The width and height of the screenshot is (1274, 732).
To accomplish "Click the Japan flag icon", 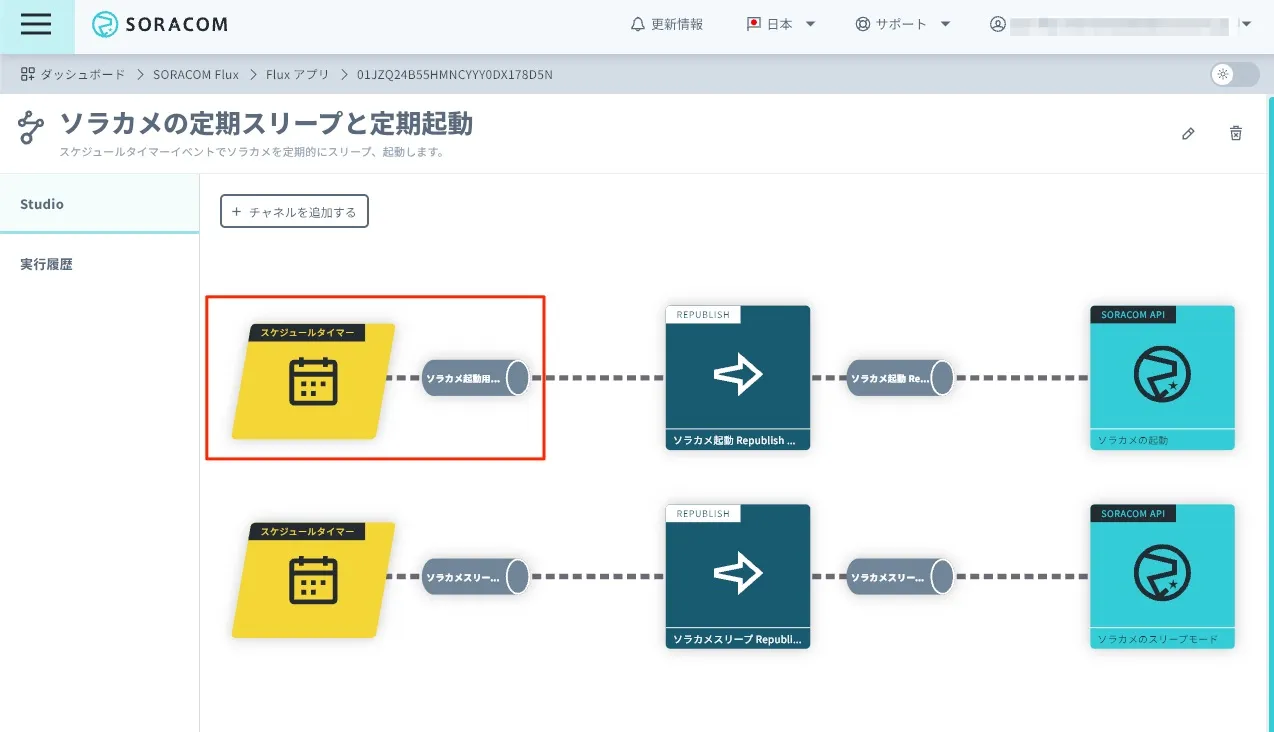I will [x=754, y=25].
